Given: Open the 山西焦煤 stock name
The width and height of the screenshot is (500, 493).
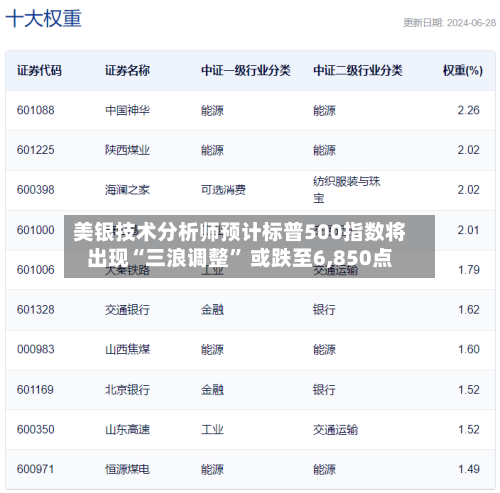Looking at the screenshot, I should click(x=127, y=349).
